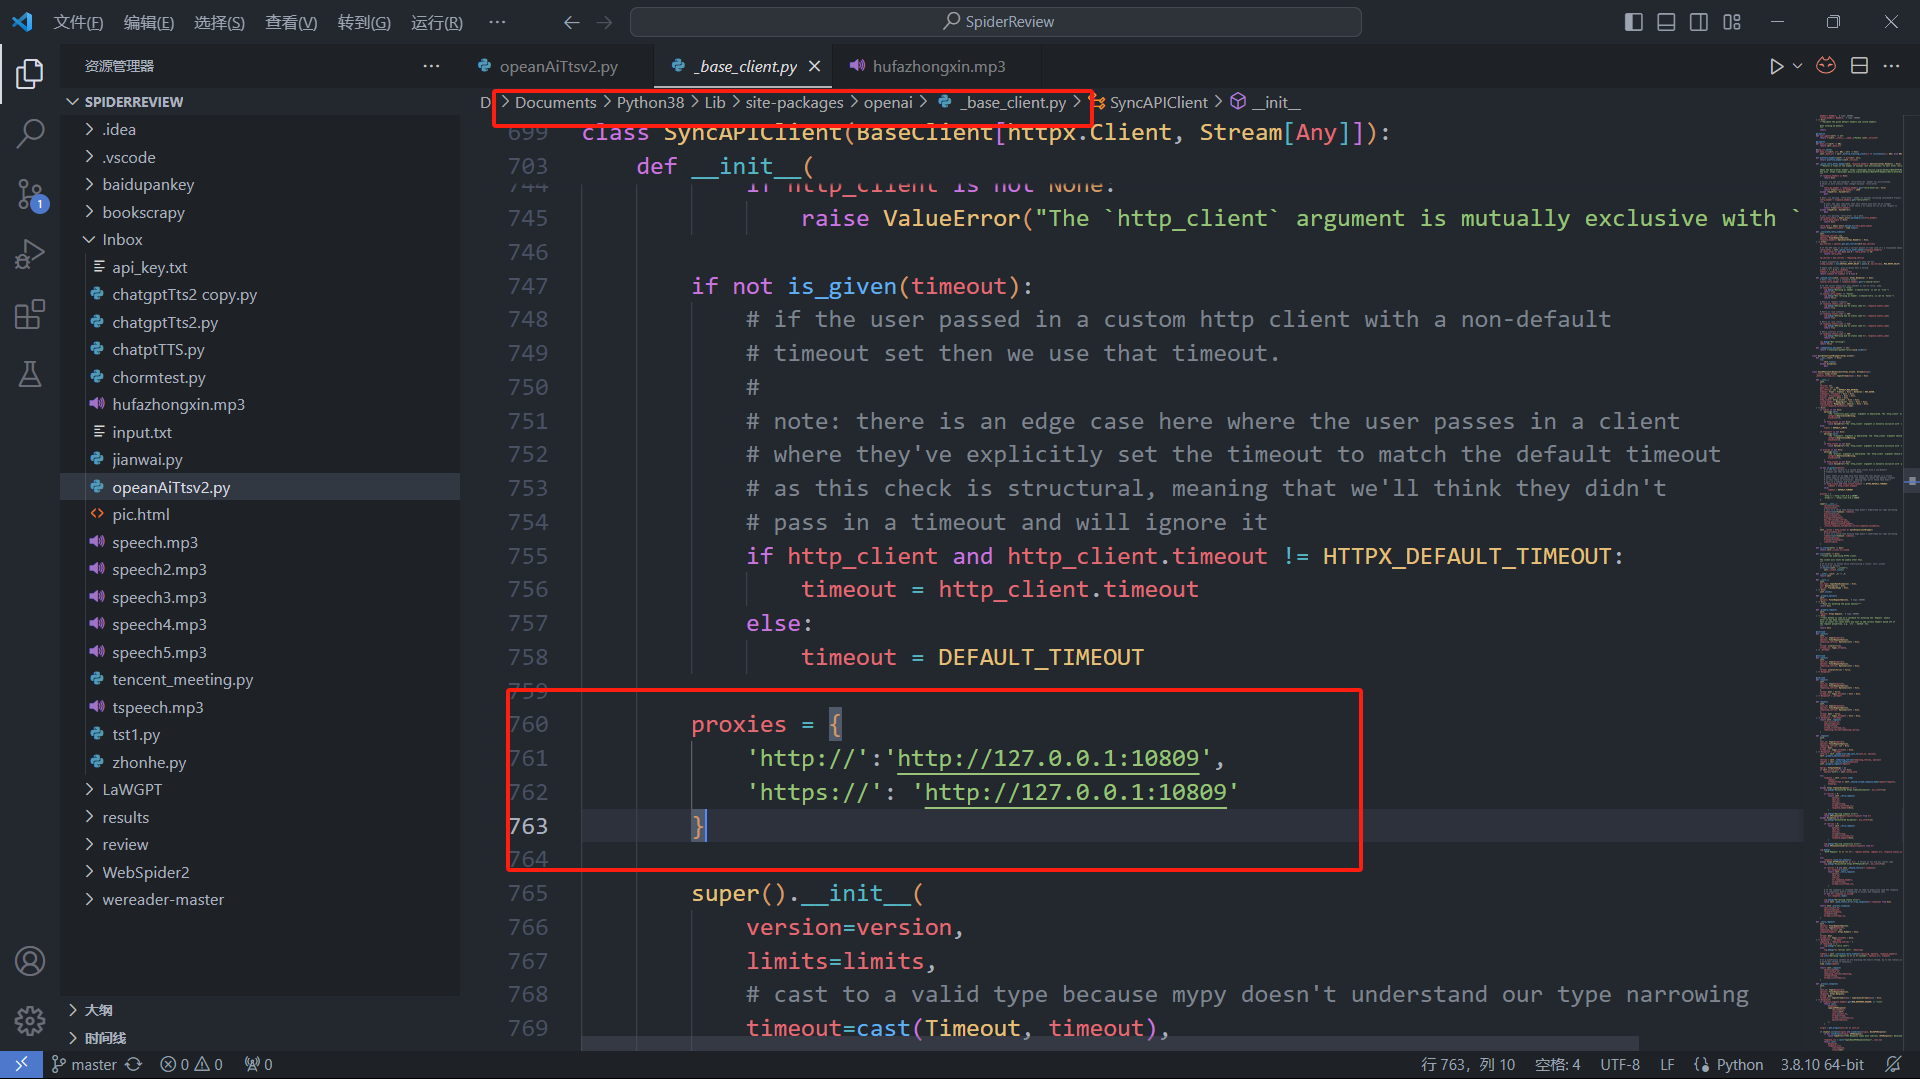Open the 运行(R) menu

(437, 22)
